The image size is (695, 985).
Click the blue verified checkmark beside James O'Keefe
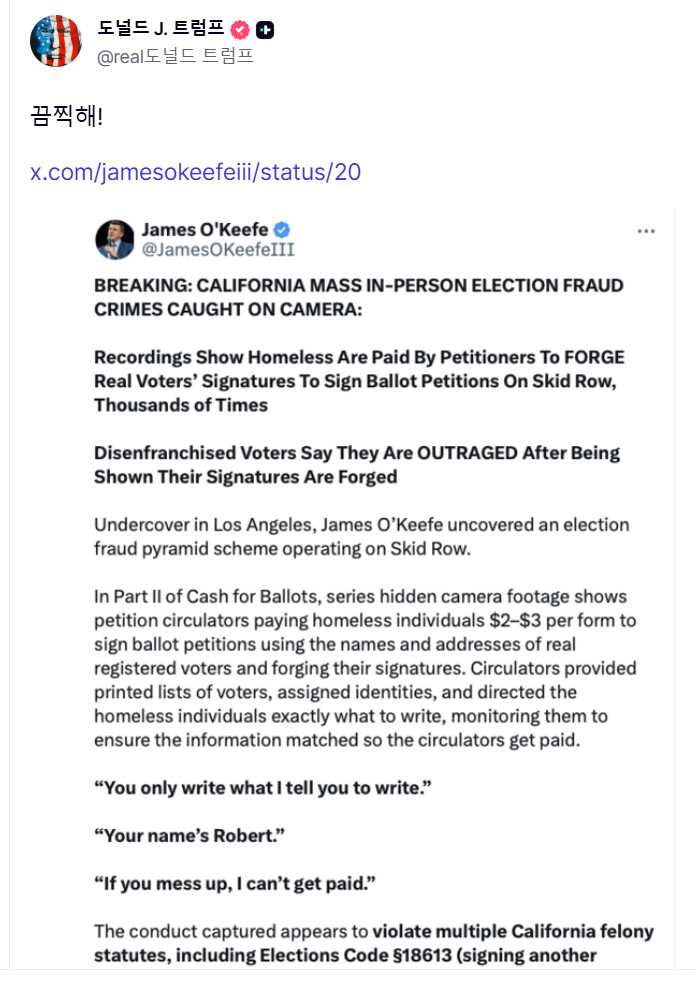coord(283,229)
